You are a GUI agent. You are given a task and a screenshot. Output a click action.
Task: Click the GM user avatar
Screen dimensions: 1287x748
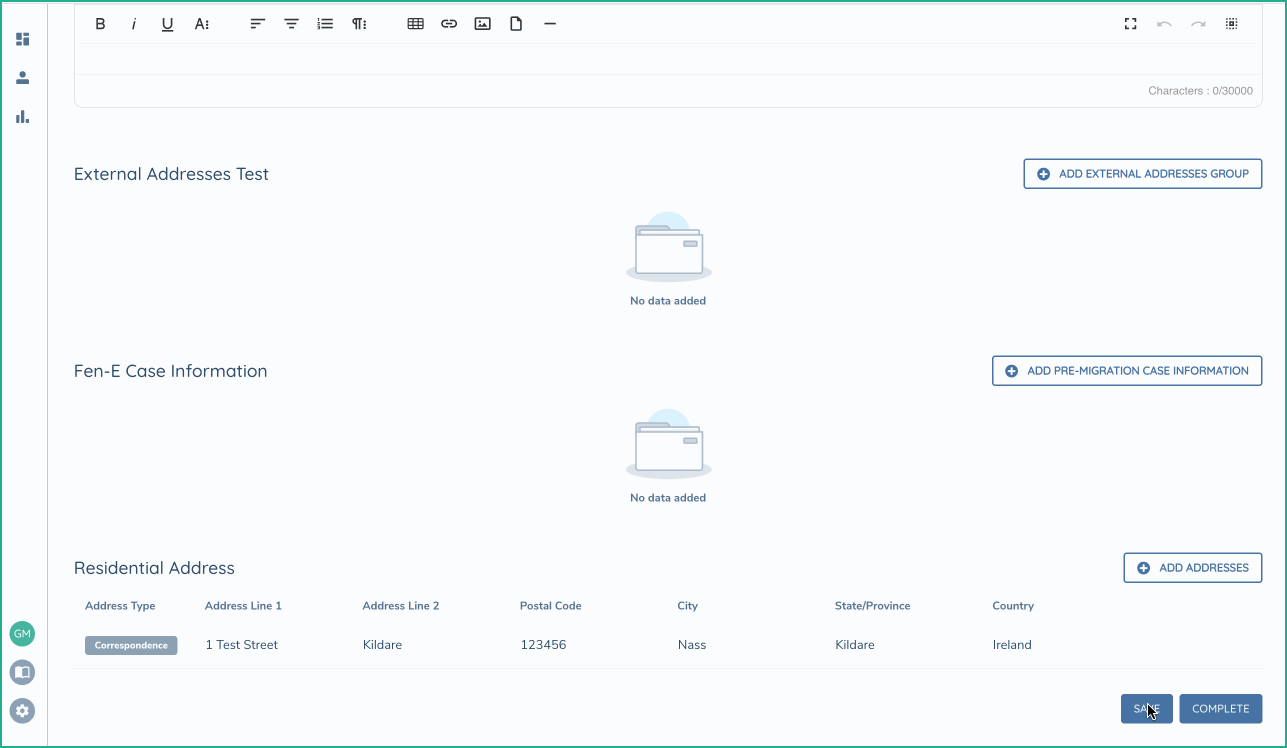point(22,634)
